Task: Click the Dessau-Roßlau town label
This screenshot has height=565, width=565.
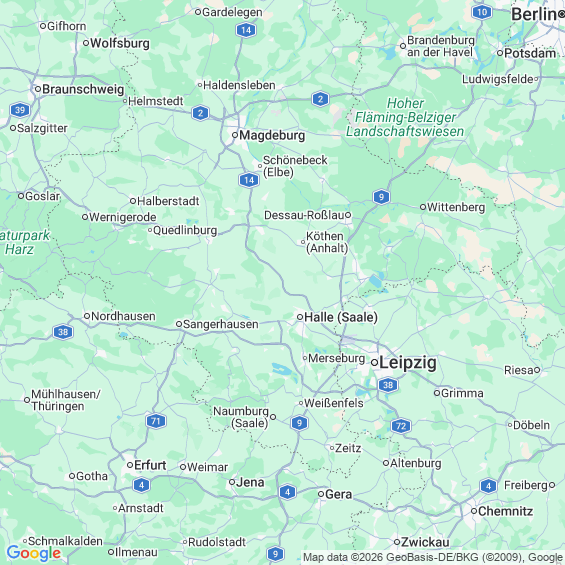Action: pos(304,215)
